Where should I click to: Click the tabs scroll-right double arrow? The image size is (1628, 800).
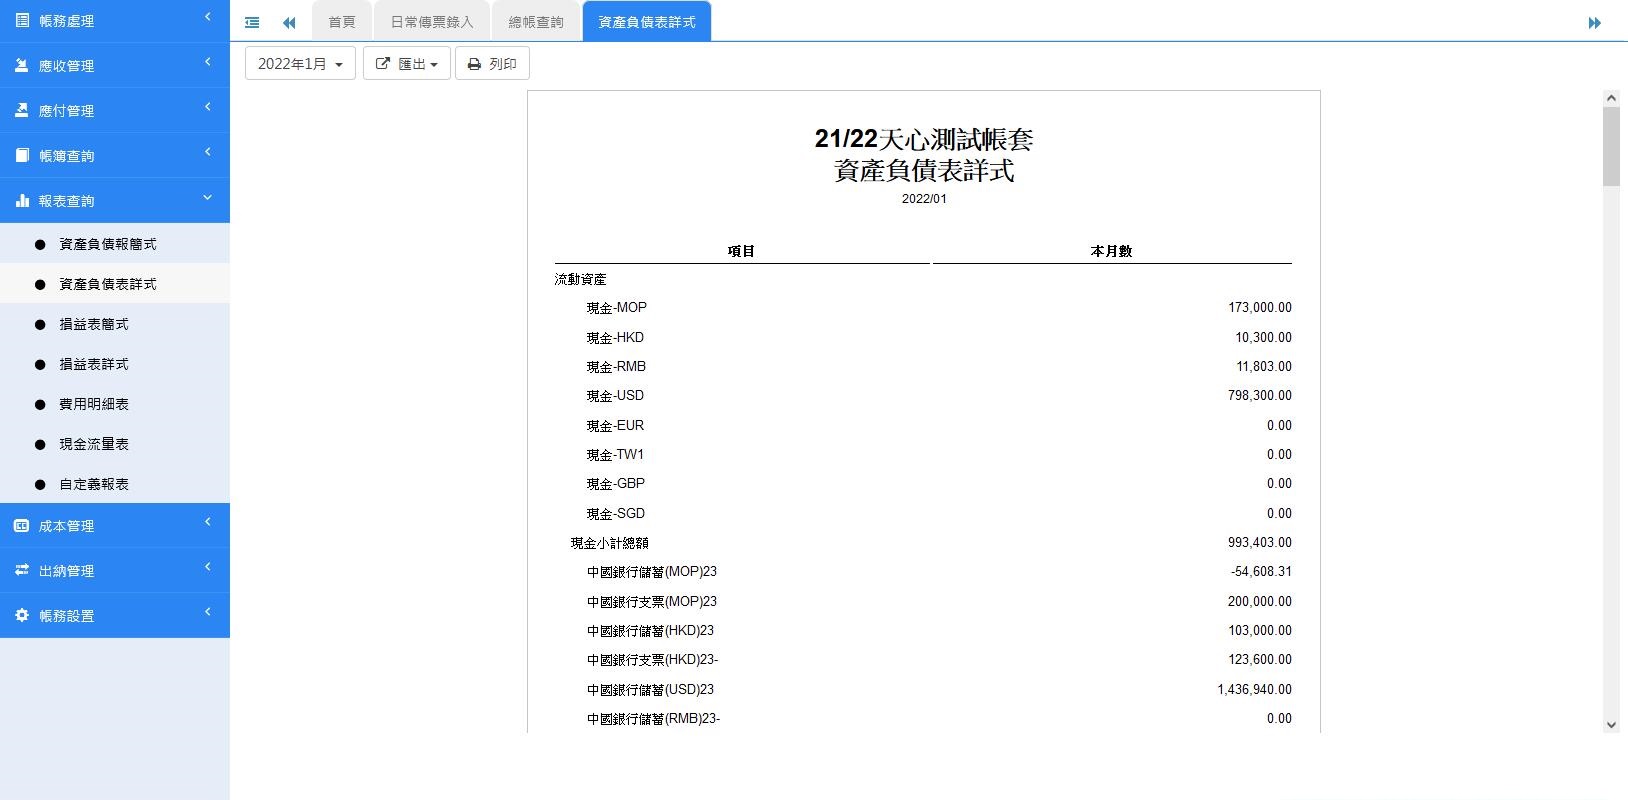pyautogui.click(x=1595, y=22)
